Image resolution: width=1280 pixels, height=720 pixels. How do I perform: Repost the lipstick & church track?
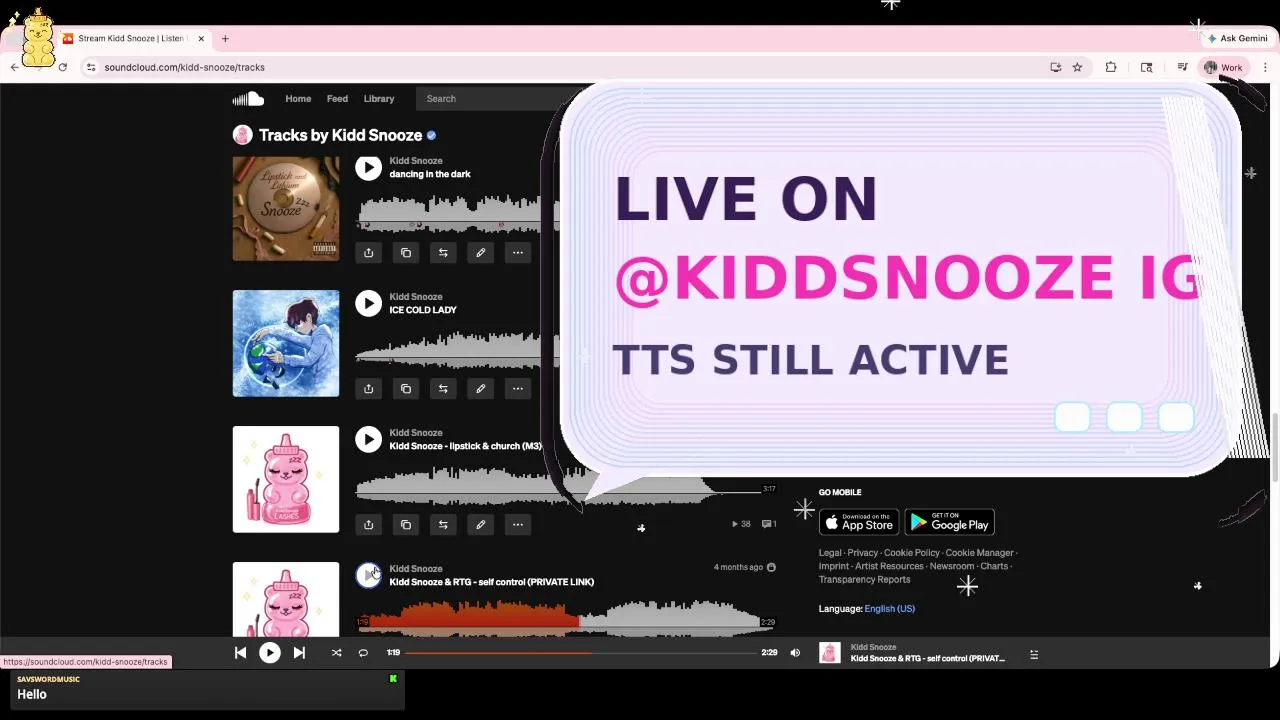[x=443, y=525]
